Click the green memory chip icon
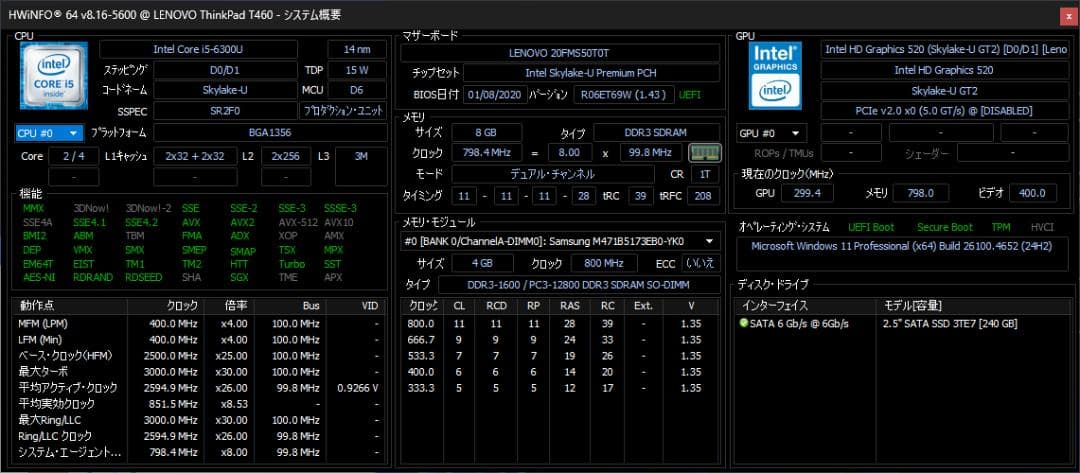This screenshot has width=1080, height=473. coord(702,153)
